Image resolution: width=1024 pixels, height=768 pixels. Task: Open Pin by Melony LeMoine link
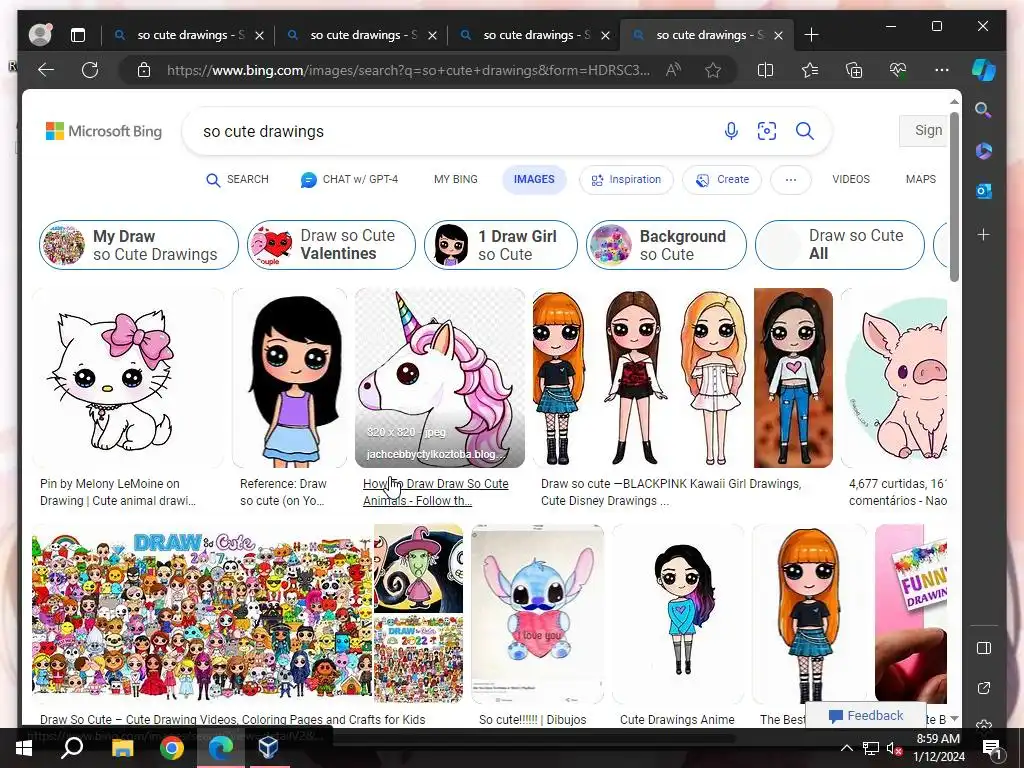pyautogui.click(x=118, y=492)
